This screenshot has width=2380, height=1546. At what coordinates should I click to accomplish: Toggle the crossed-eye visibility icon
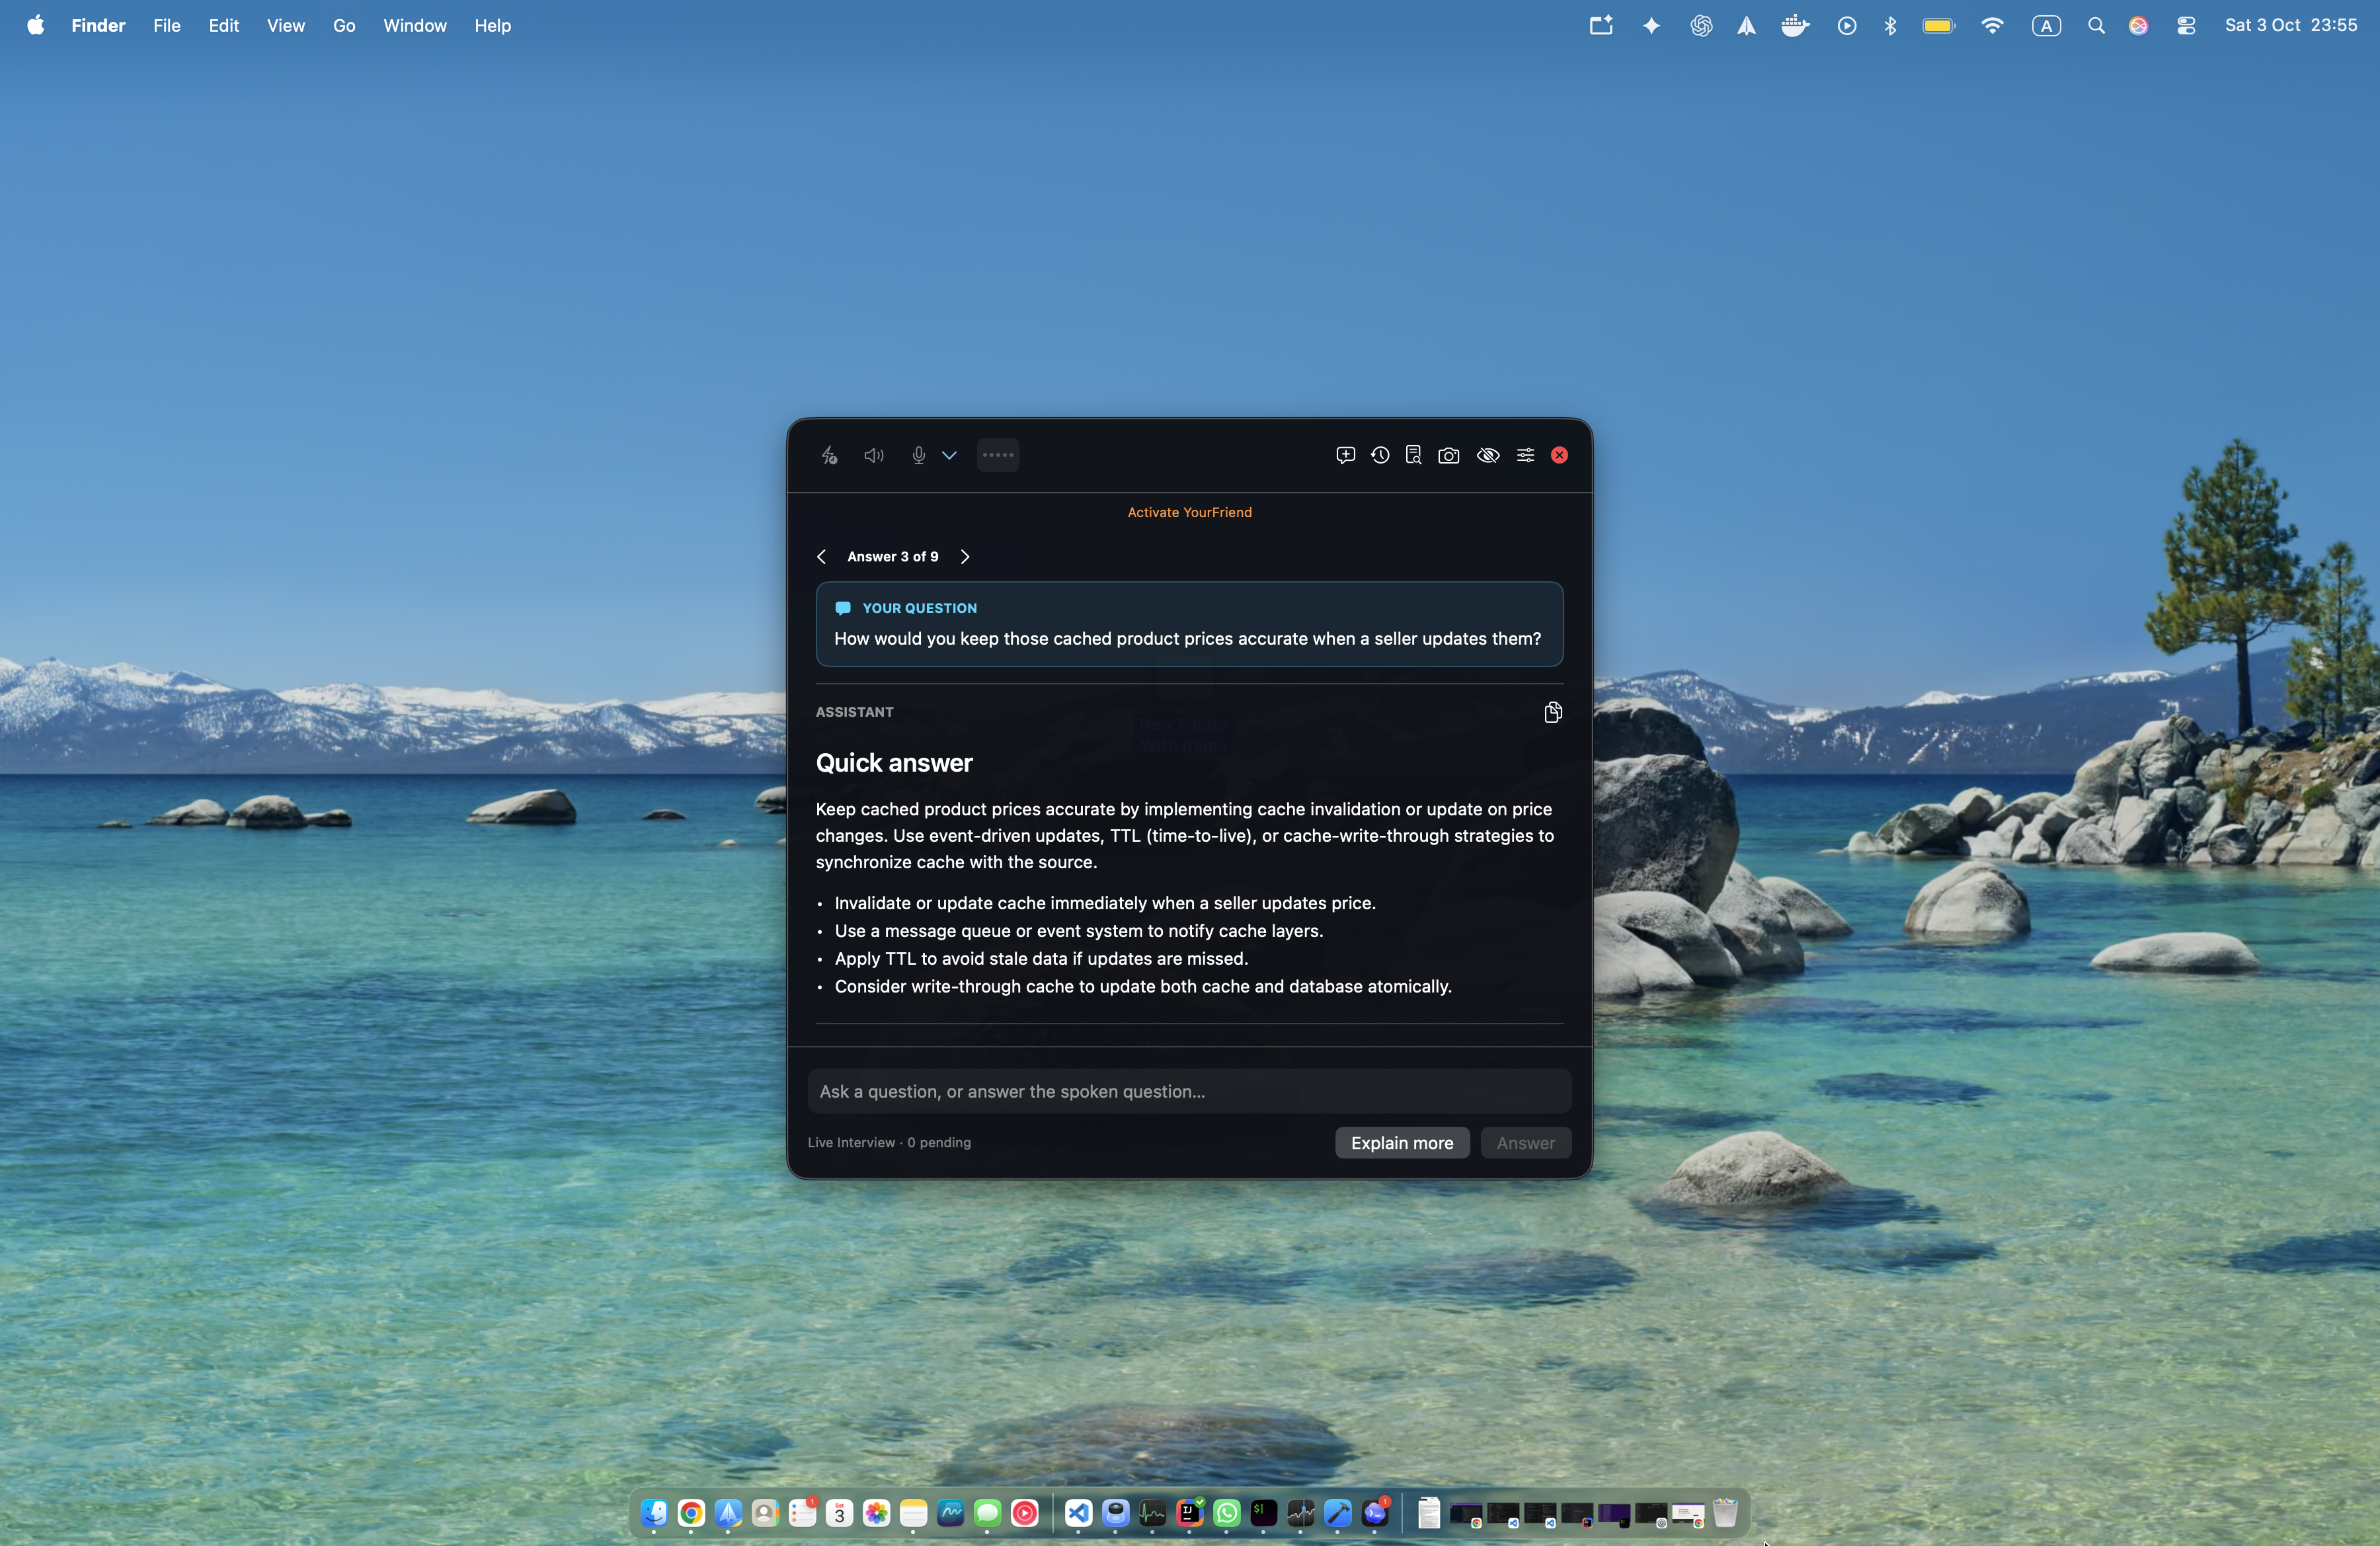pos(1488,455)
